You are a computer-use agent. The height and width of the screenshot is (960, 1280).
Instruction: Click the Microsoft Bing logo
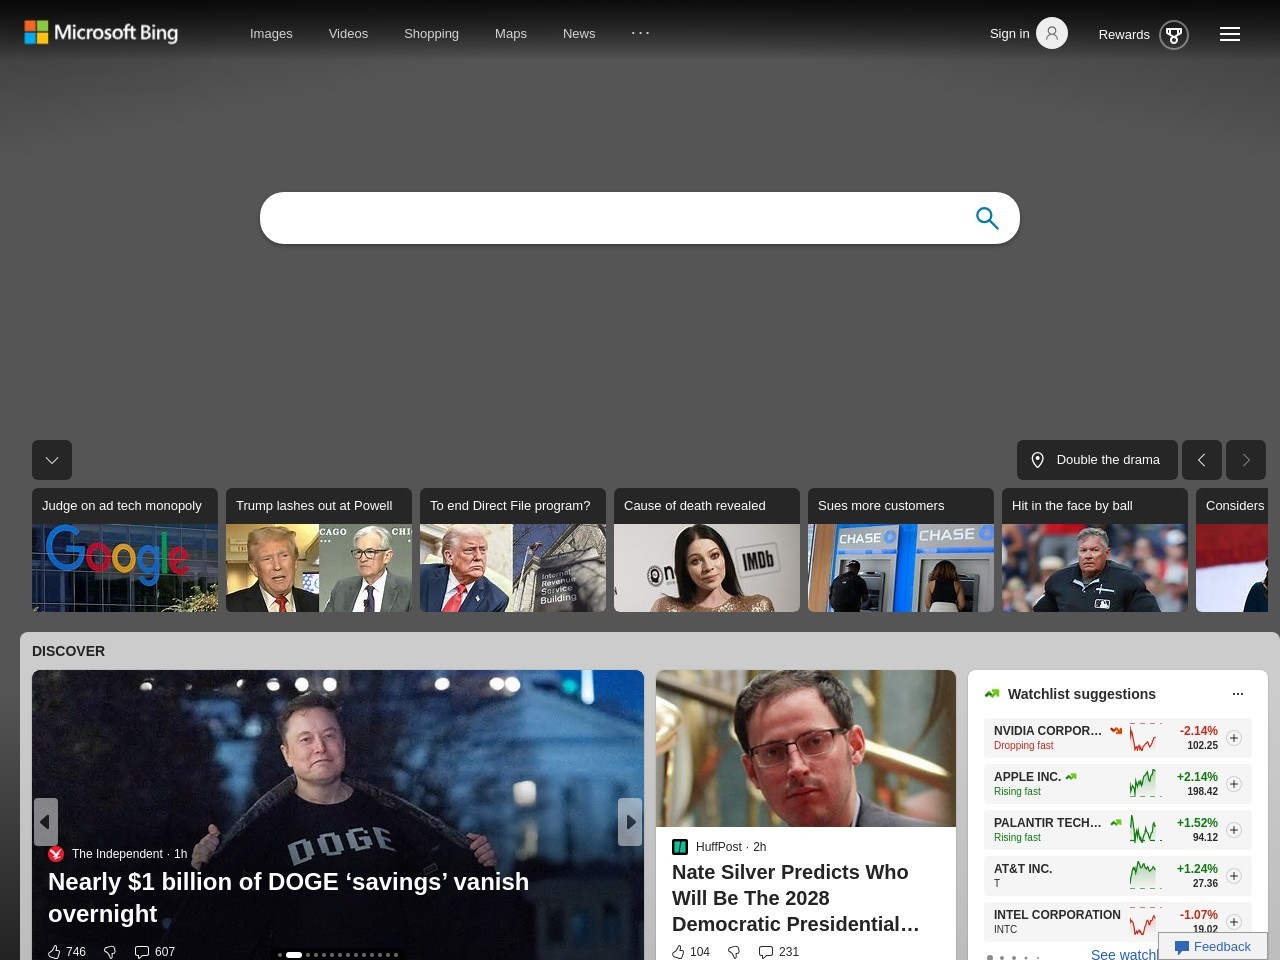tap(101, 33)
